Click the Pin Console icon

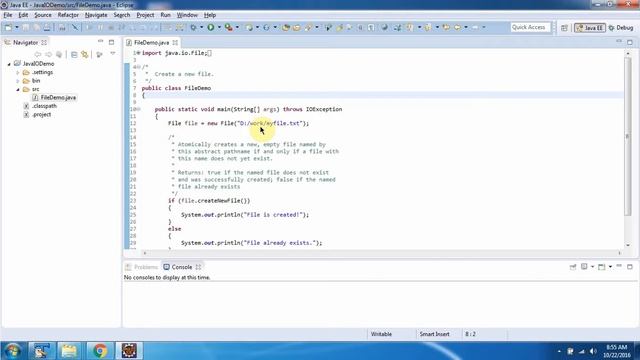573,267
